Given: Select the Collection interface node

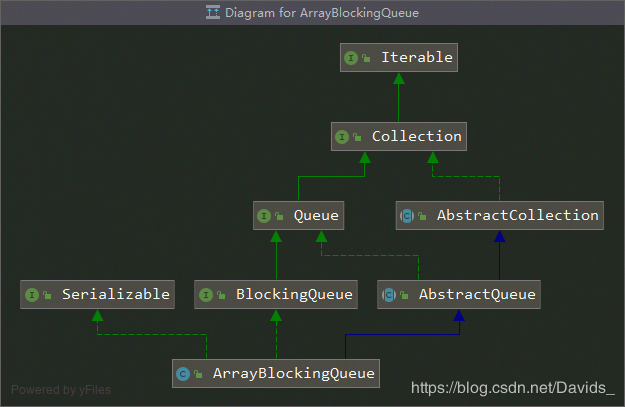Looking at the screenshot, I should point(399,136).
